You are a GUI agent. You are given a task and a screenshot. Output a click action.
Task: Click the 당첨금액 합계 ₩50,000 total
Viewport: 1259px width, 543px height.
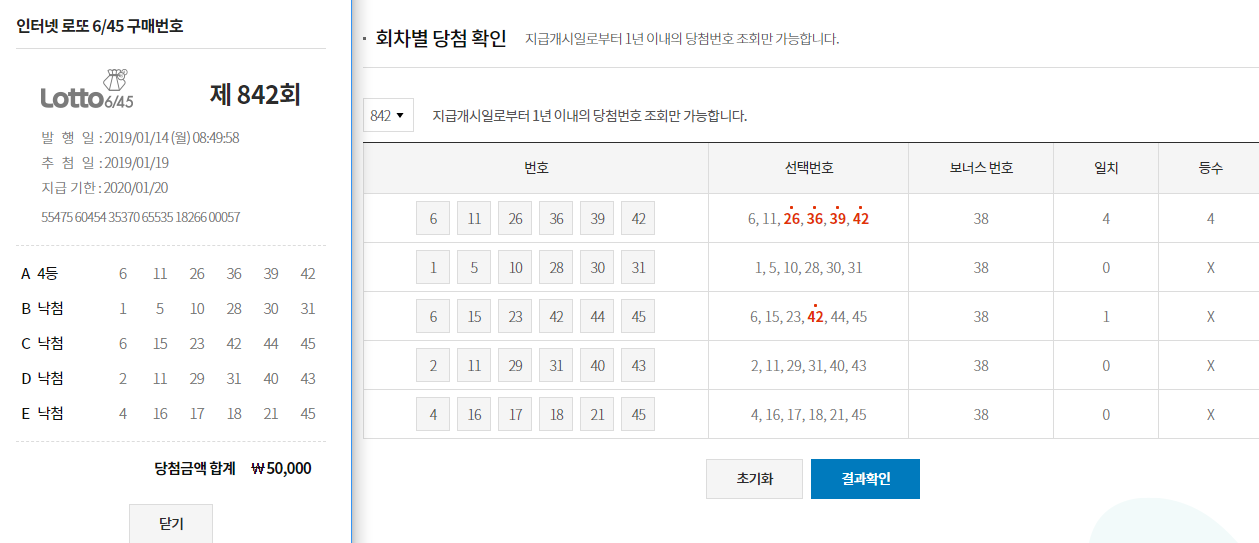232,468
